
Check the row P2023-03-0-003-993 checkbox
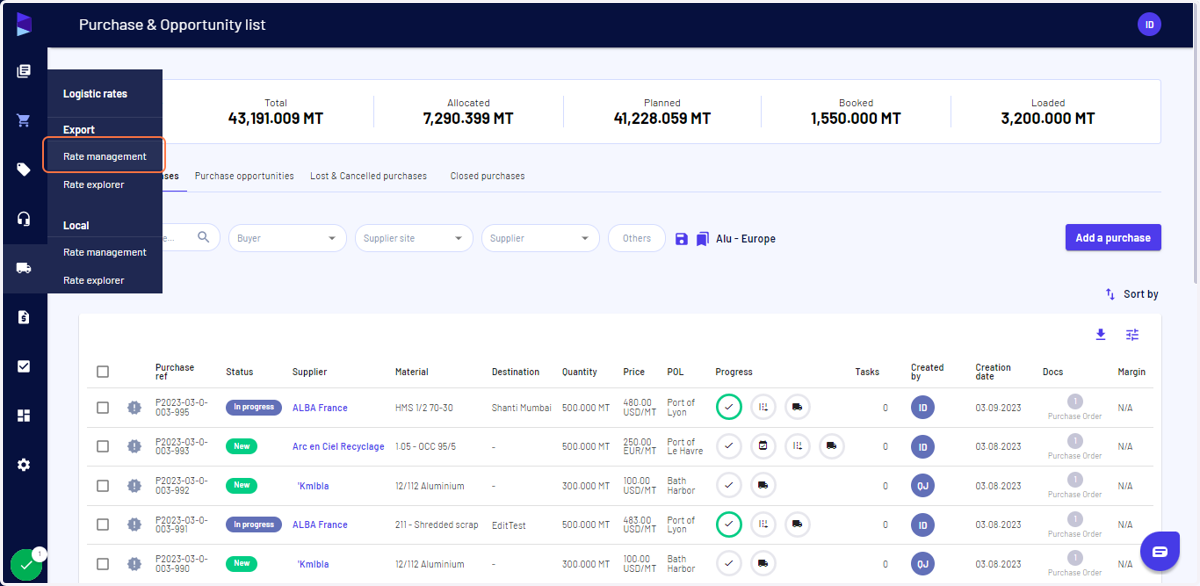coord(103,446)
